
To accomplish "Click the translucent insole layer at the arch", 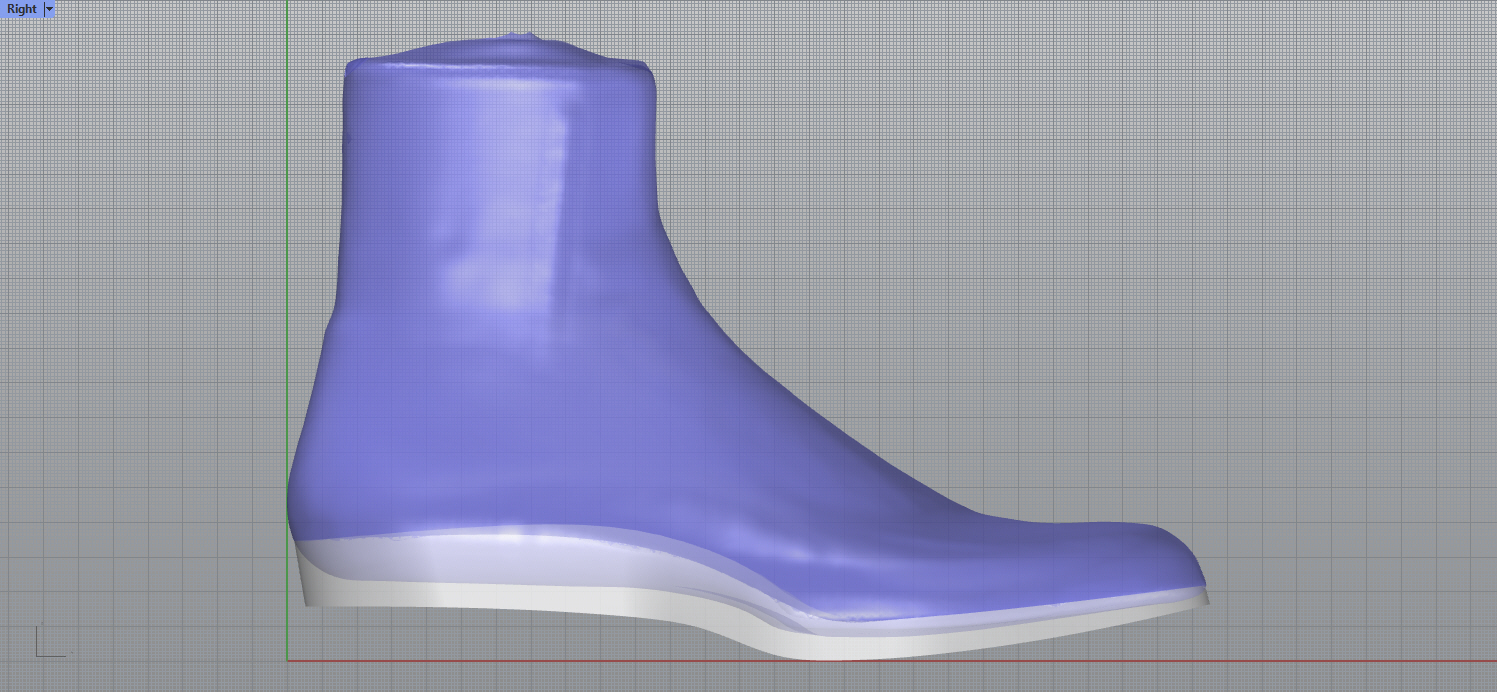I will click(700, 570).
